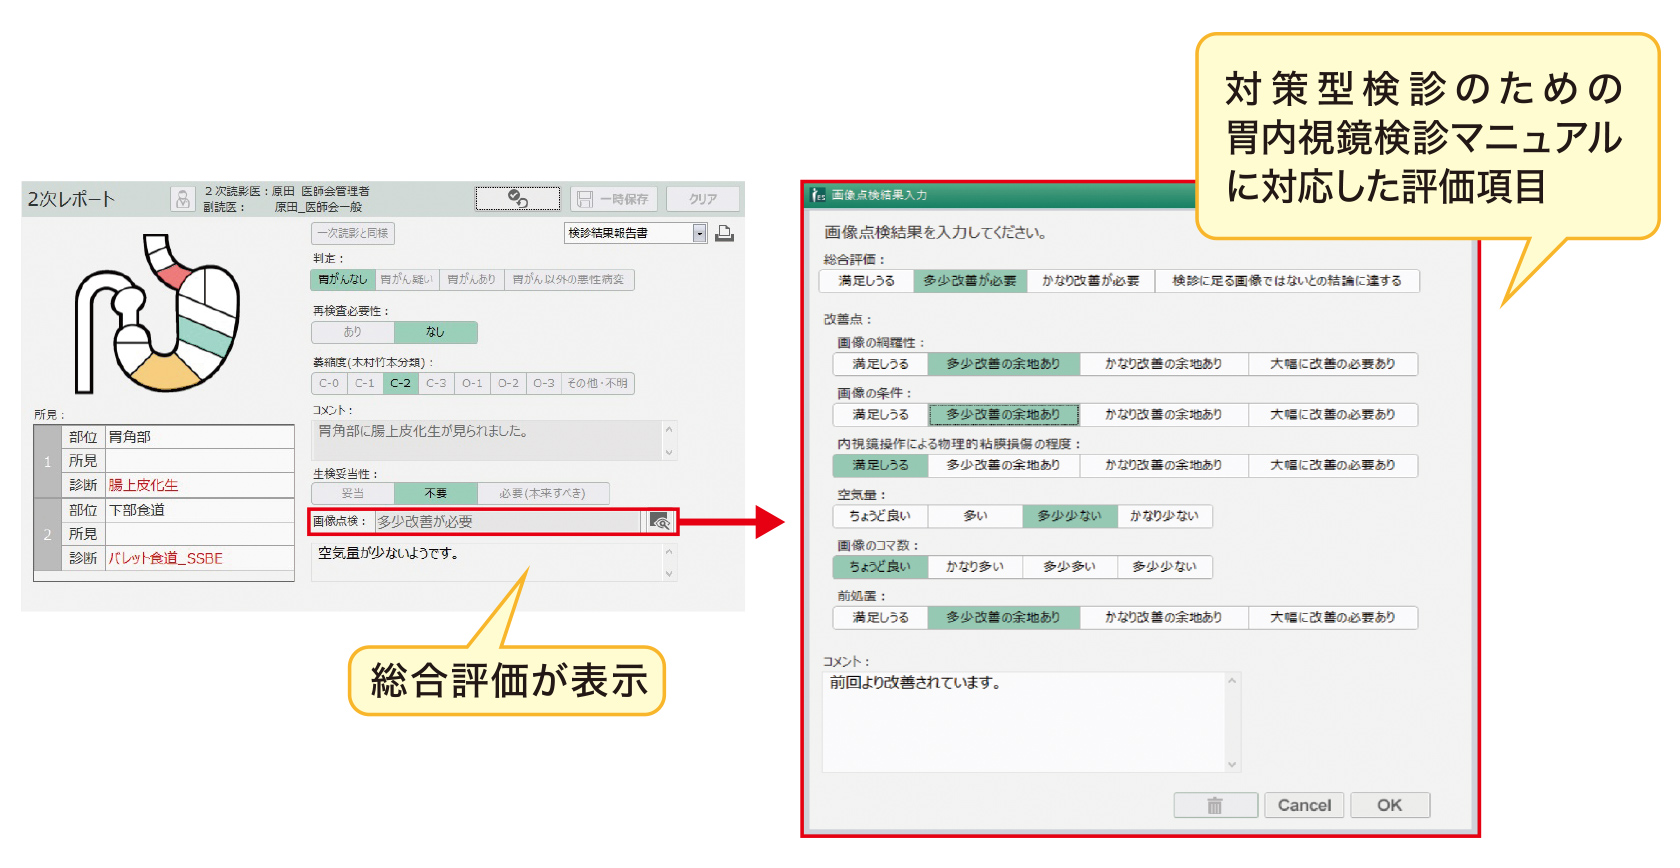Click scroll-down arrow in dialog comment box
The image size is (1680, 868).
point(1232,764)
